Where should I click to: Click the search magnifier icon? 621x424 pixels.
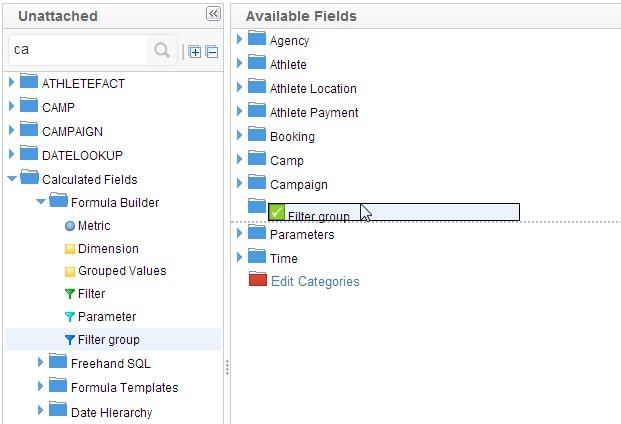[162, 50]
